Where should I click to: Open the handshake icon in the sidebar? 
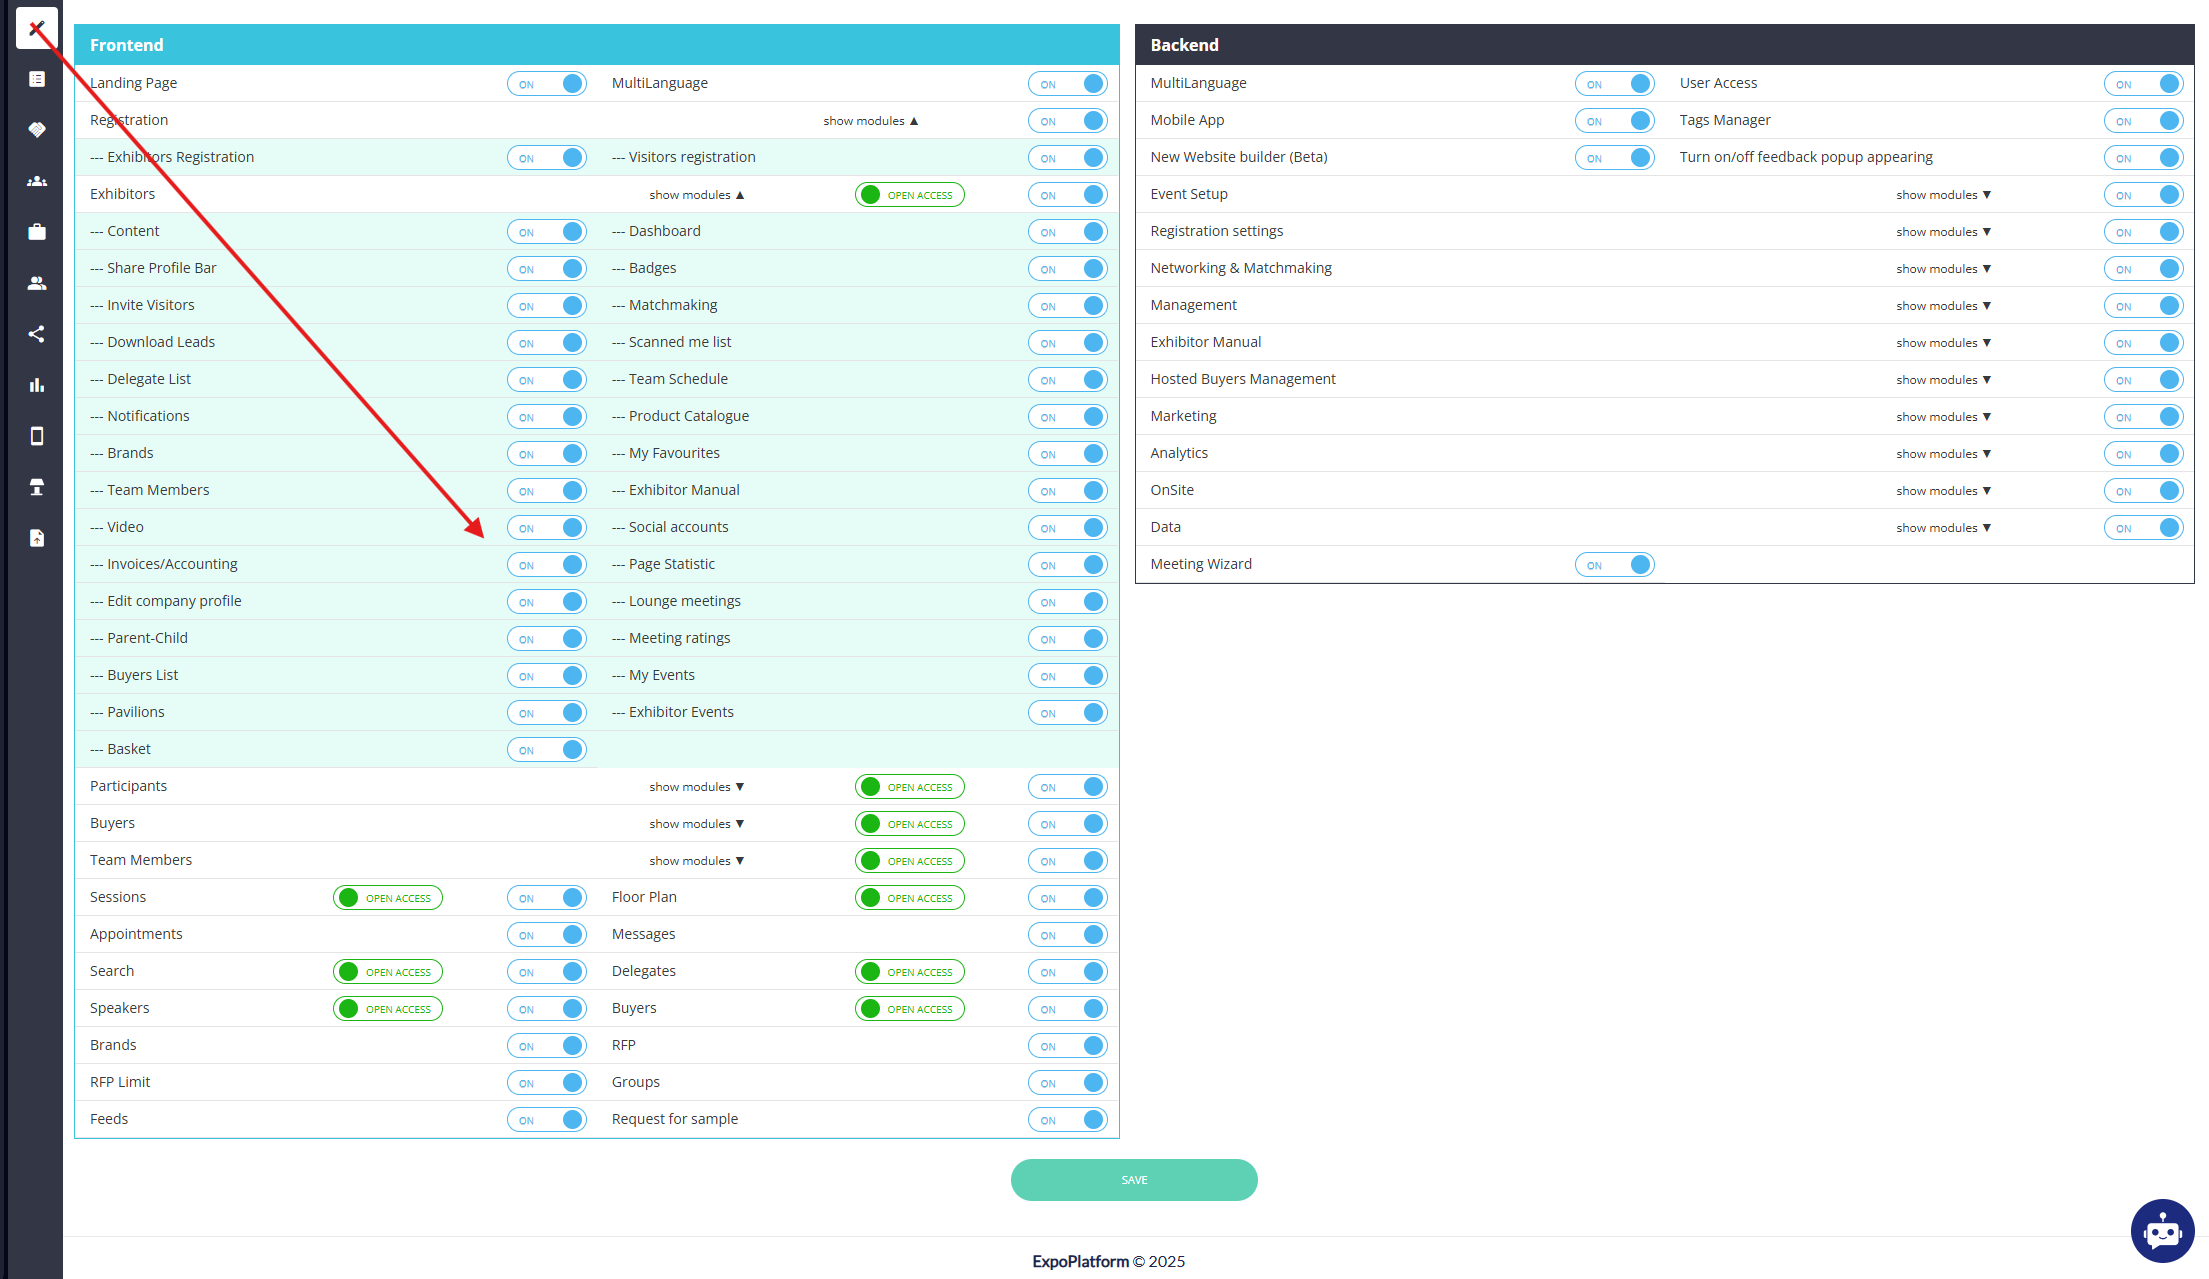click(x=37, y=130)
